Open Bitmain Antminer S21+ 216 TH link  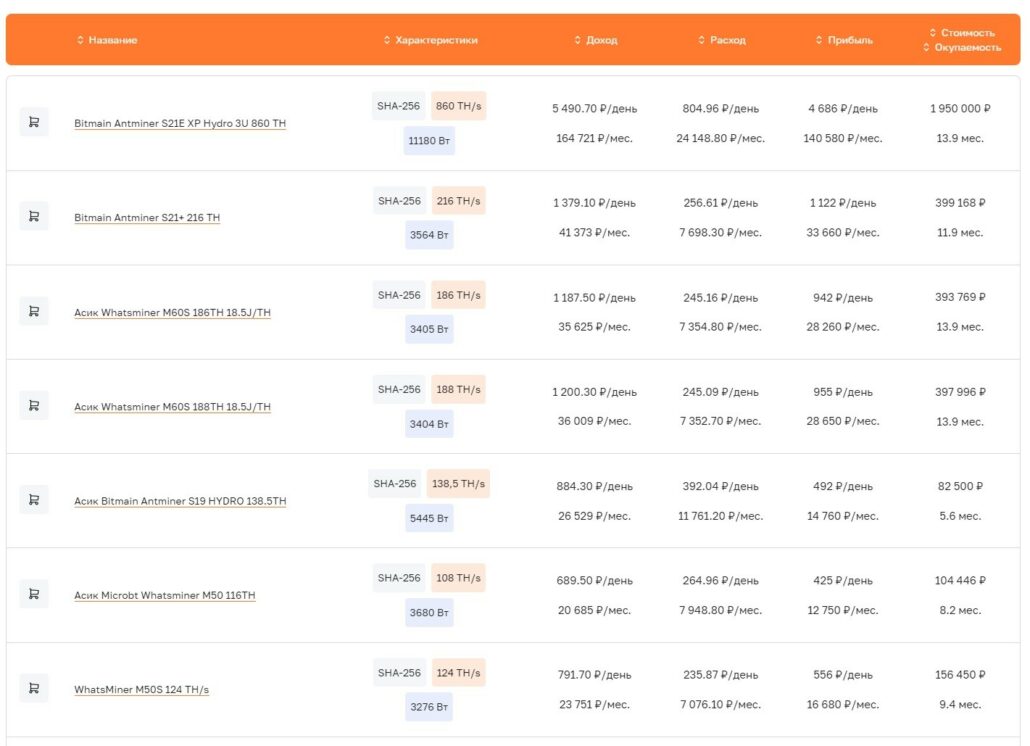point(147,217)
